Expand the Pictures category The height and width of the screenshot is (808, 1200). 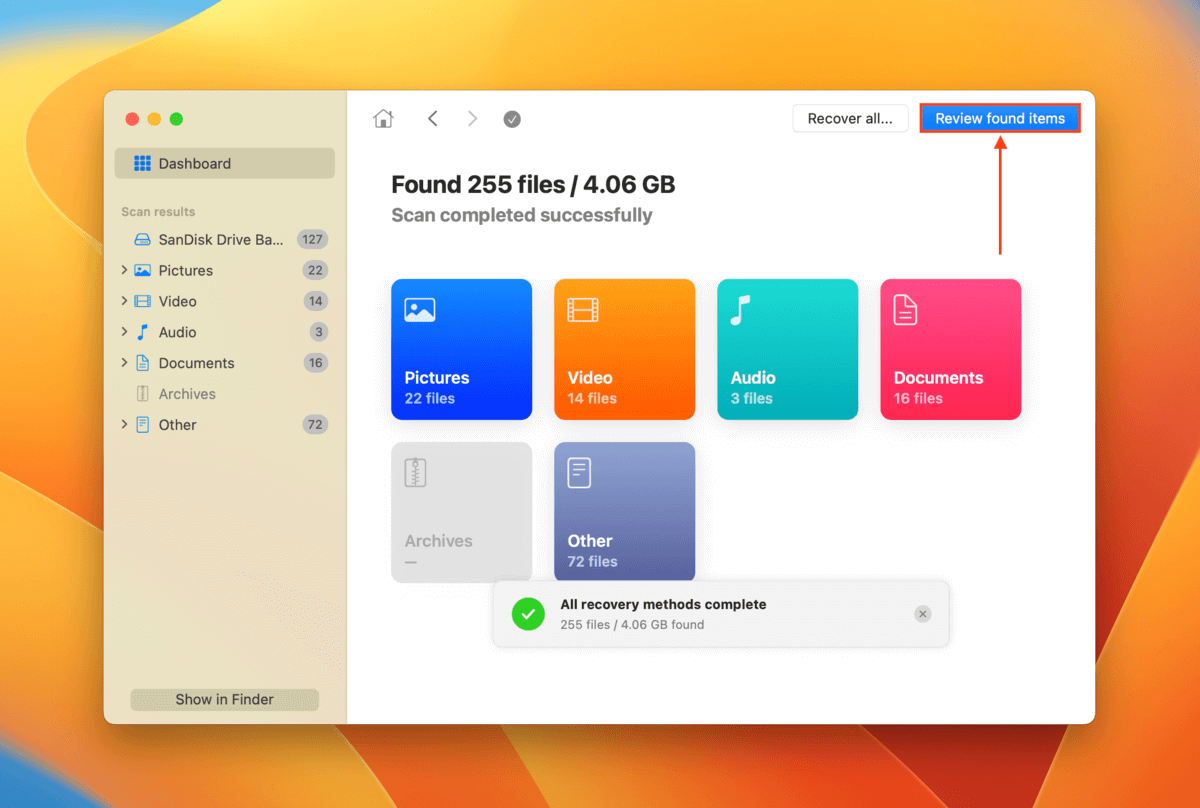pos(124,270)
